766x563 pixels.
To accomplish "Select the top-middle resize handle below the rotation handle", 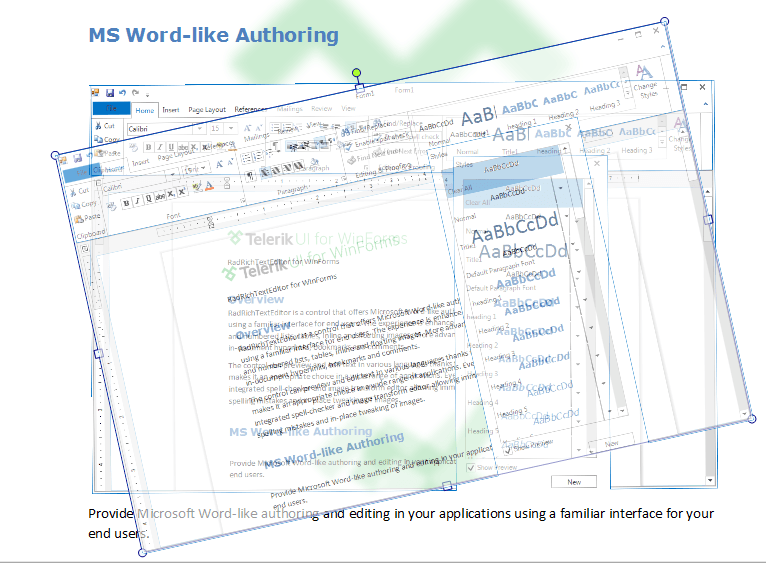I will (x=360, y=88).
